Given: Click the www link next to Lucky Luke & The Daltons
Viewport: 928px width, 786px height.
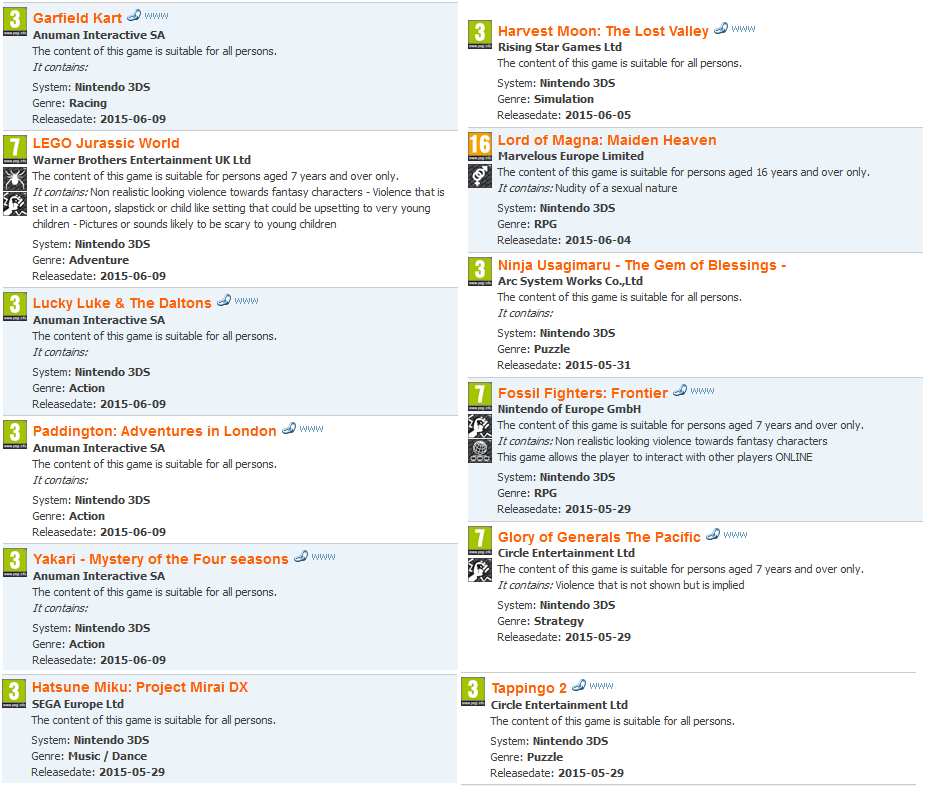Looking at the screenshot, I should [246, 301].
